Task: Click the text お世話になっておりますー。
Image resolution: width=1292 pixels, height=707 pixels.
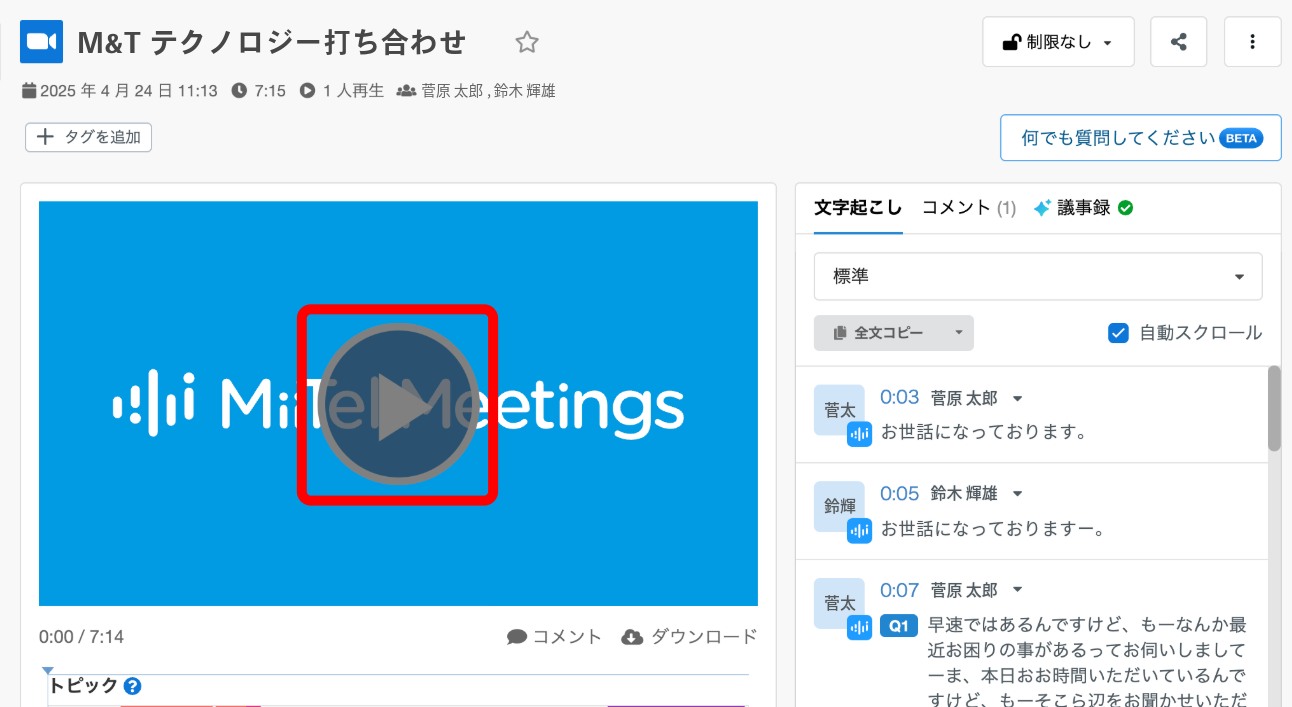Action: (993, 530)
